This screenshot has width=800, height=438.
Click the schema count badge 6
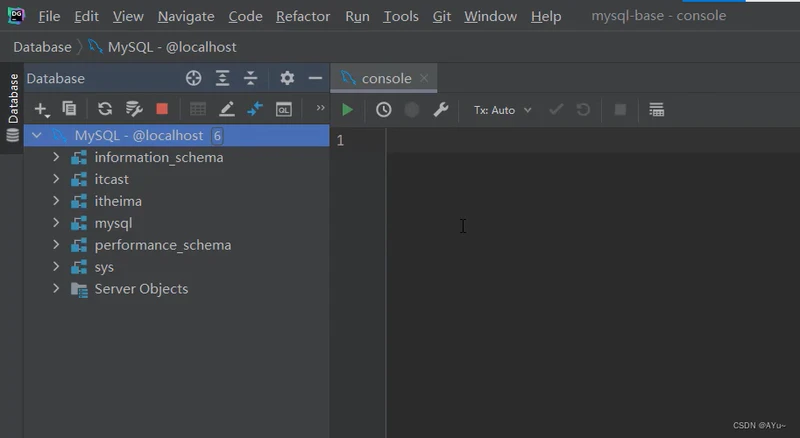217,136
